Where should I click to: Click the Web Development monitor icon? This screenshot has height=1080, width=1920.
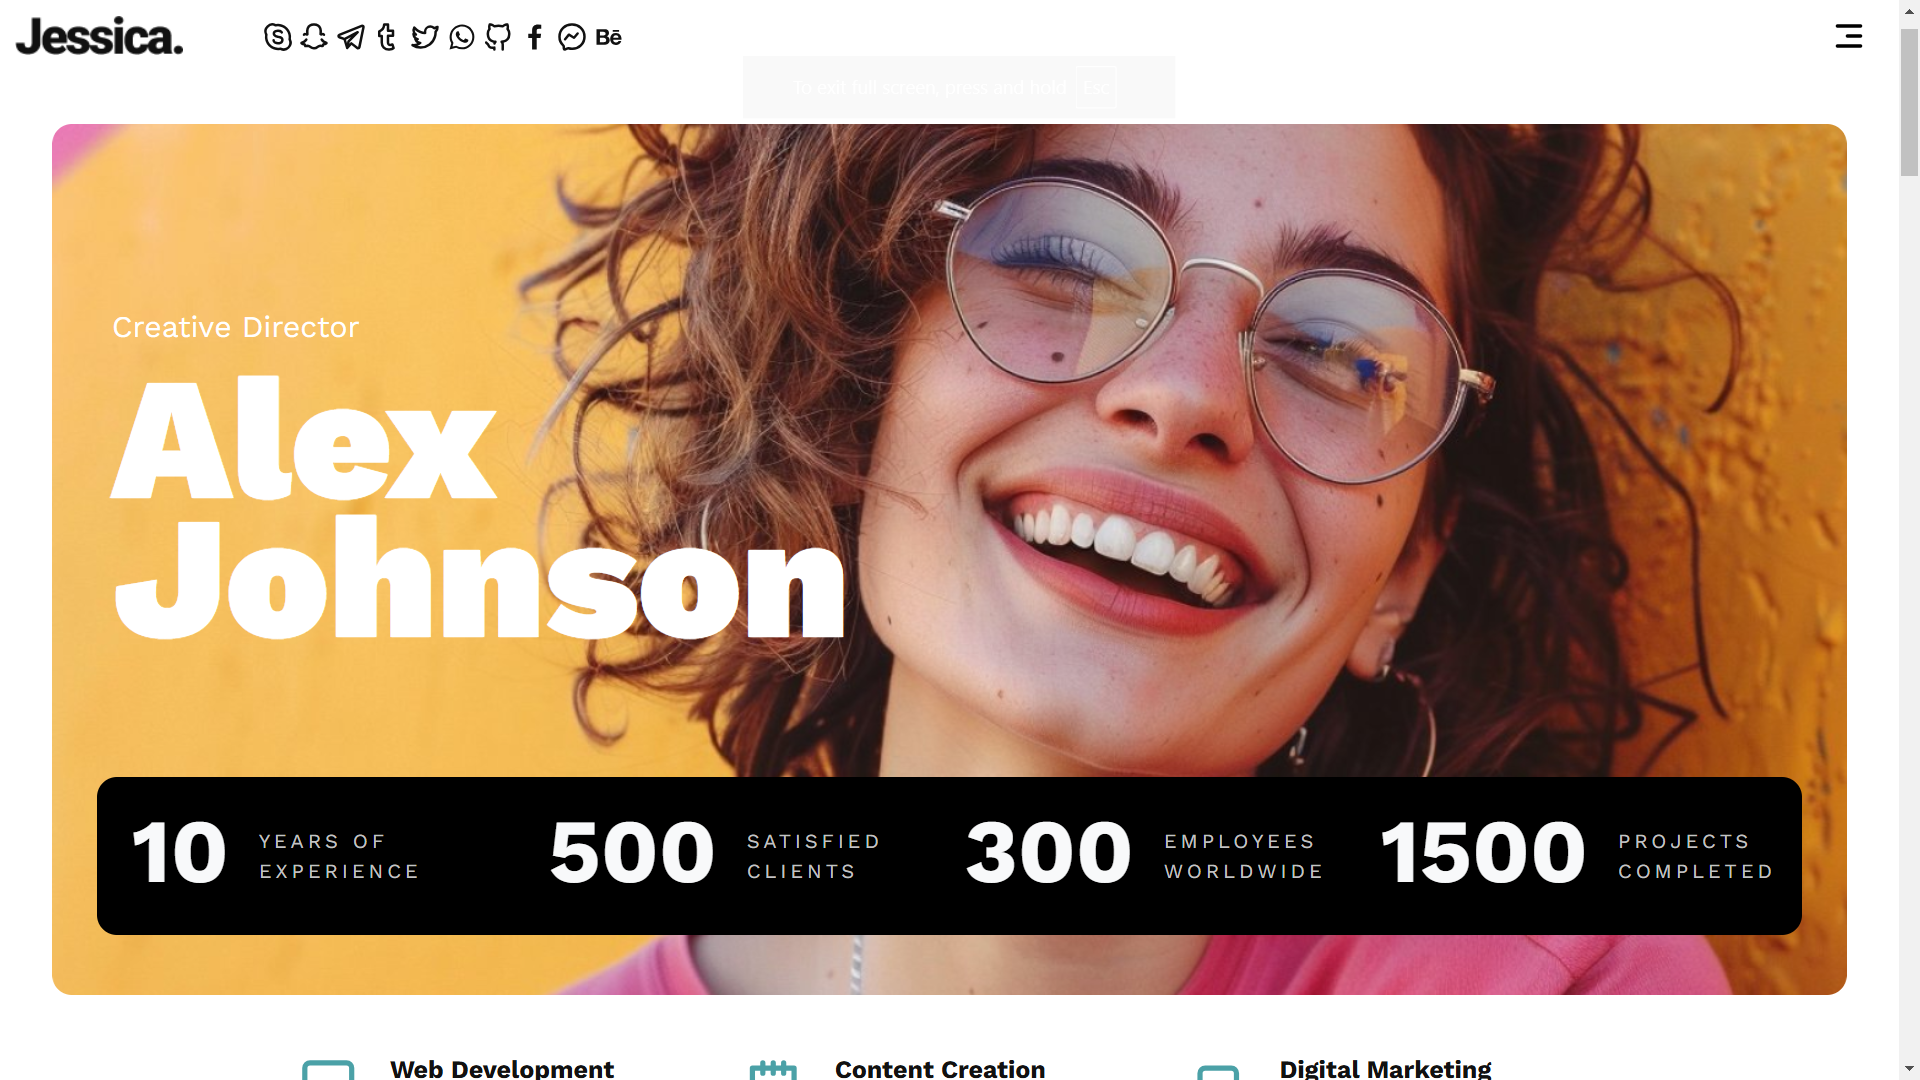click(328, 1069)
